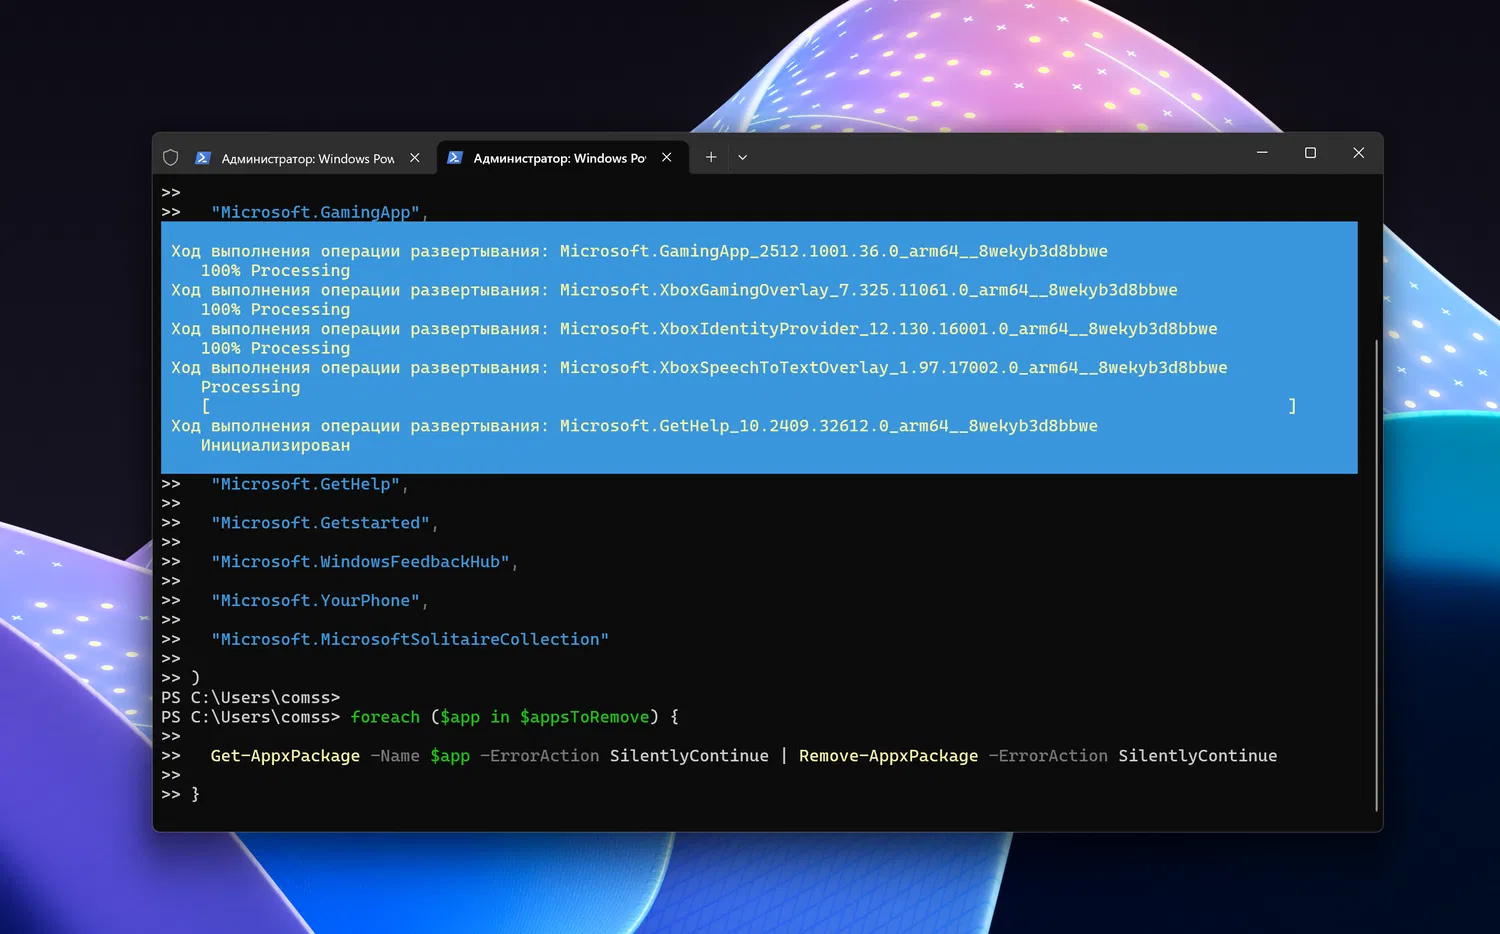This screenshot has height=934, width=1500.
Task: Click the empty bracketed deployment progress bar
Action: pyautogui.click(x=749, y=406)
